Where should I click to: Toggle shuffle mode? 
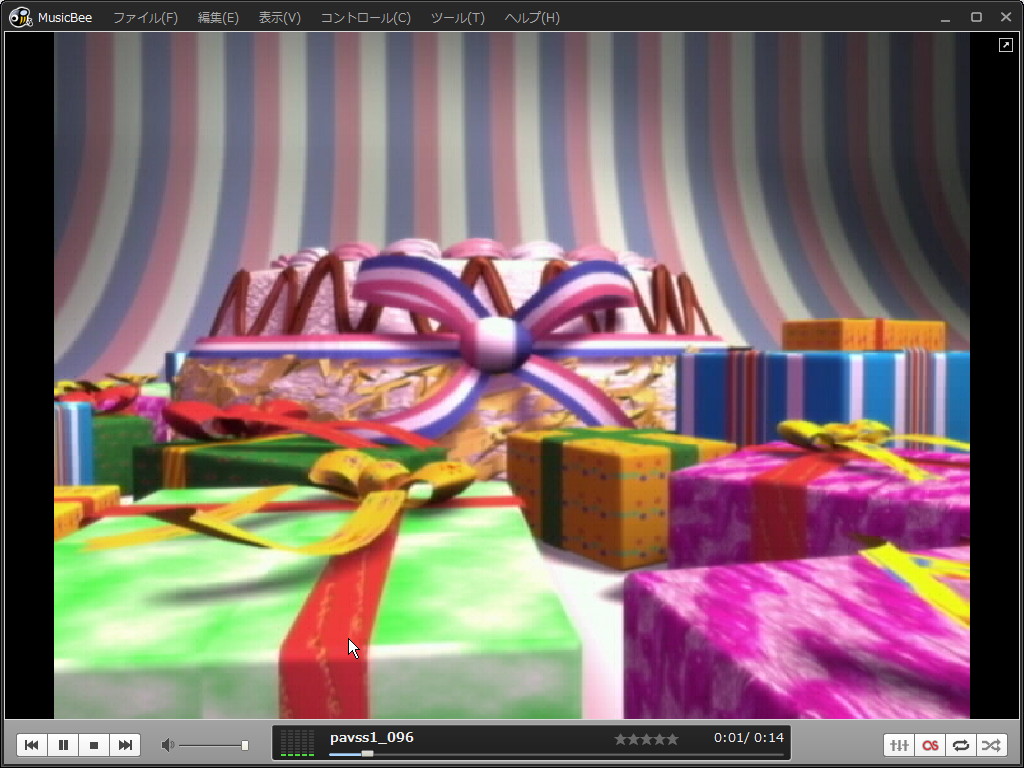tap(991, 745)
